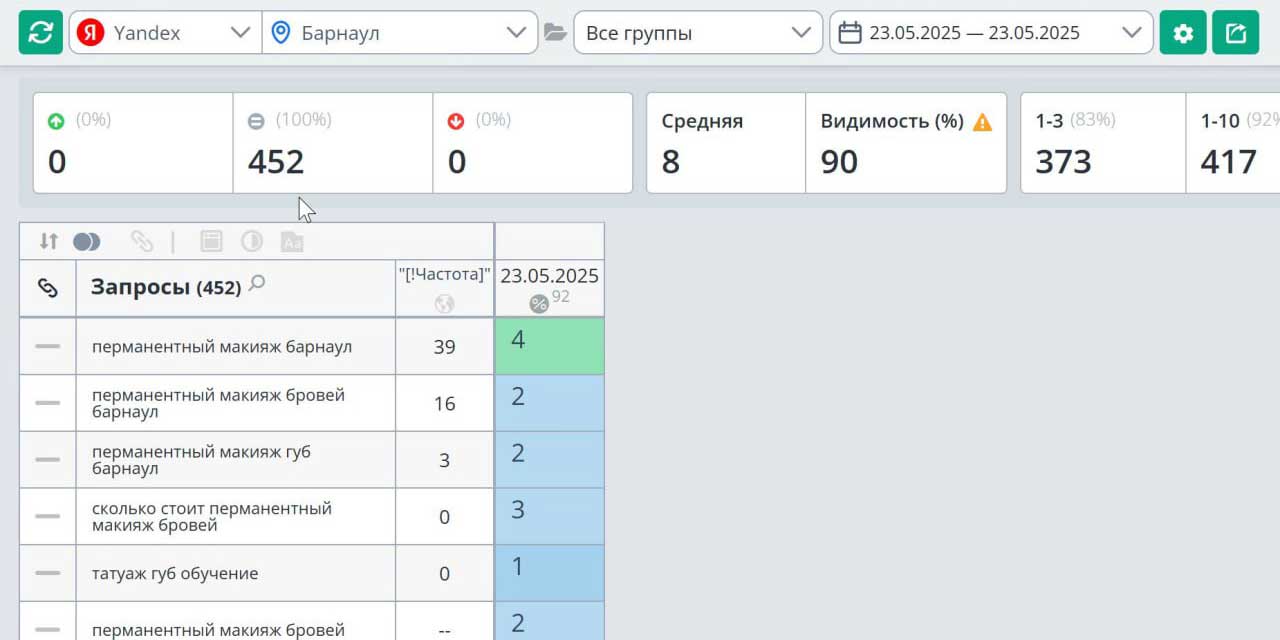Select the unchanged positions 452 card
Image resolution: width=1280 pixels, height=640 pixels.
point(332,143)
